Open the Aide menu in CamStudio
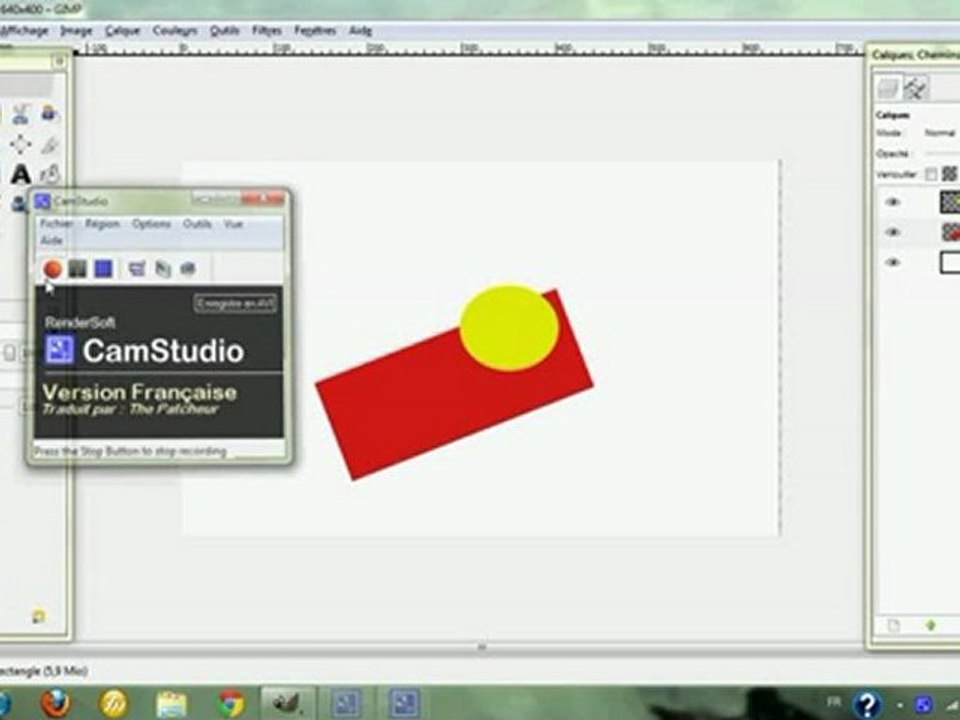The image size is (960, 720). (52, 241)
